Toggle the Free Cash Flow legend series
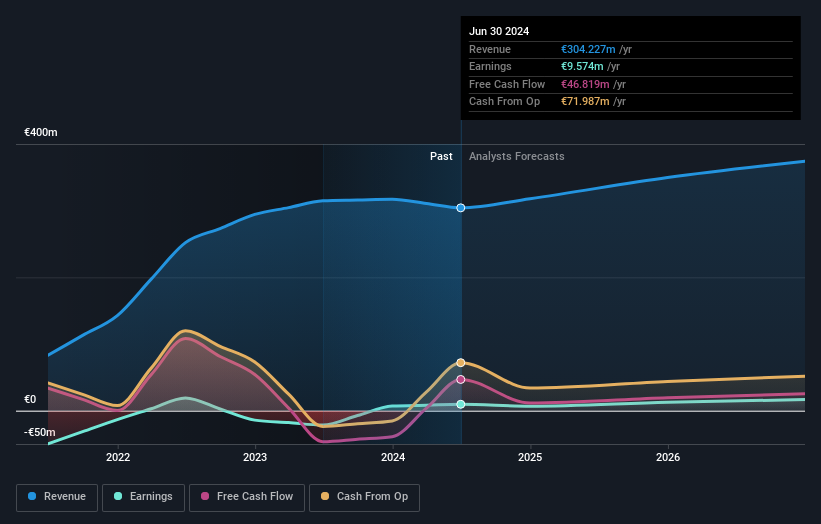The width and height of the screenshot is (821, 524). click(247, 497)
